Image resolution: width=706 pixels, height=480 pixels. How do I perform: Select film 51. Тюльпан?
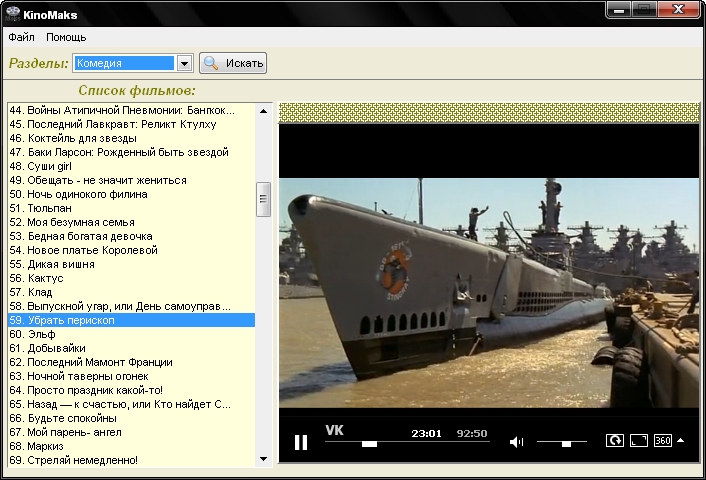(131, 208)
